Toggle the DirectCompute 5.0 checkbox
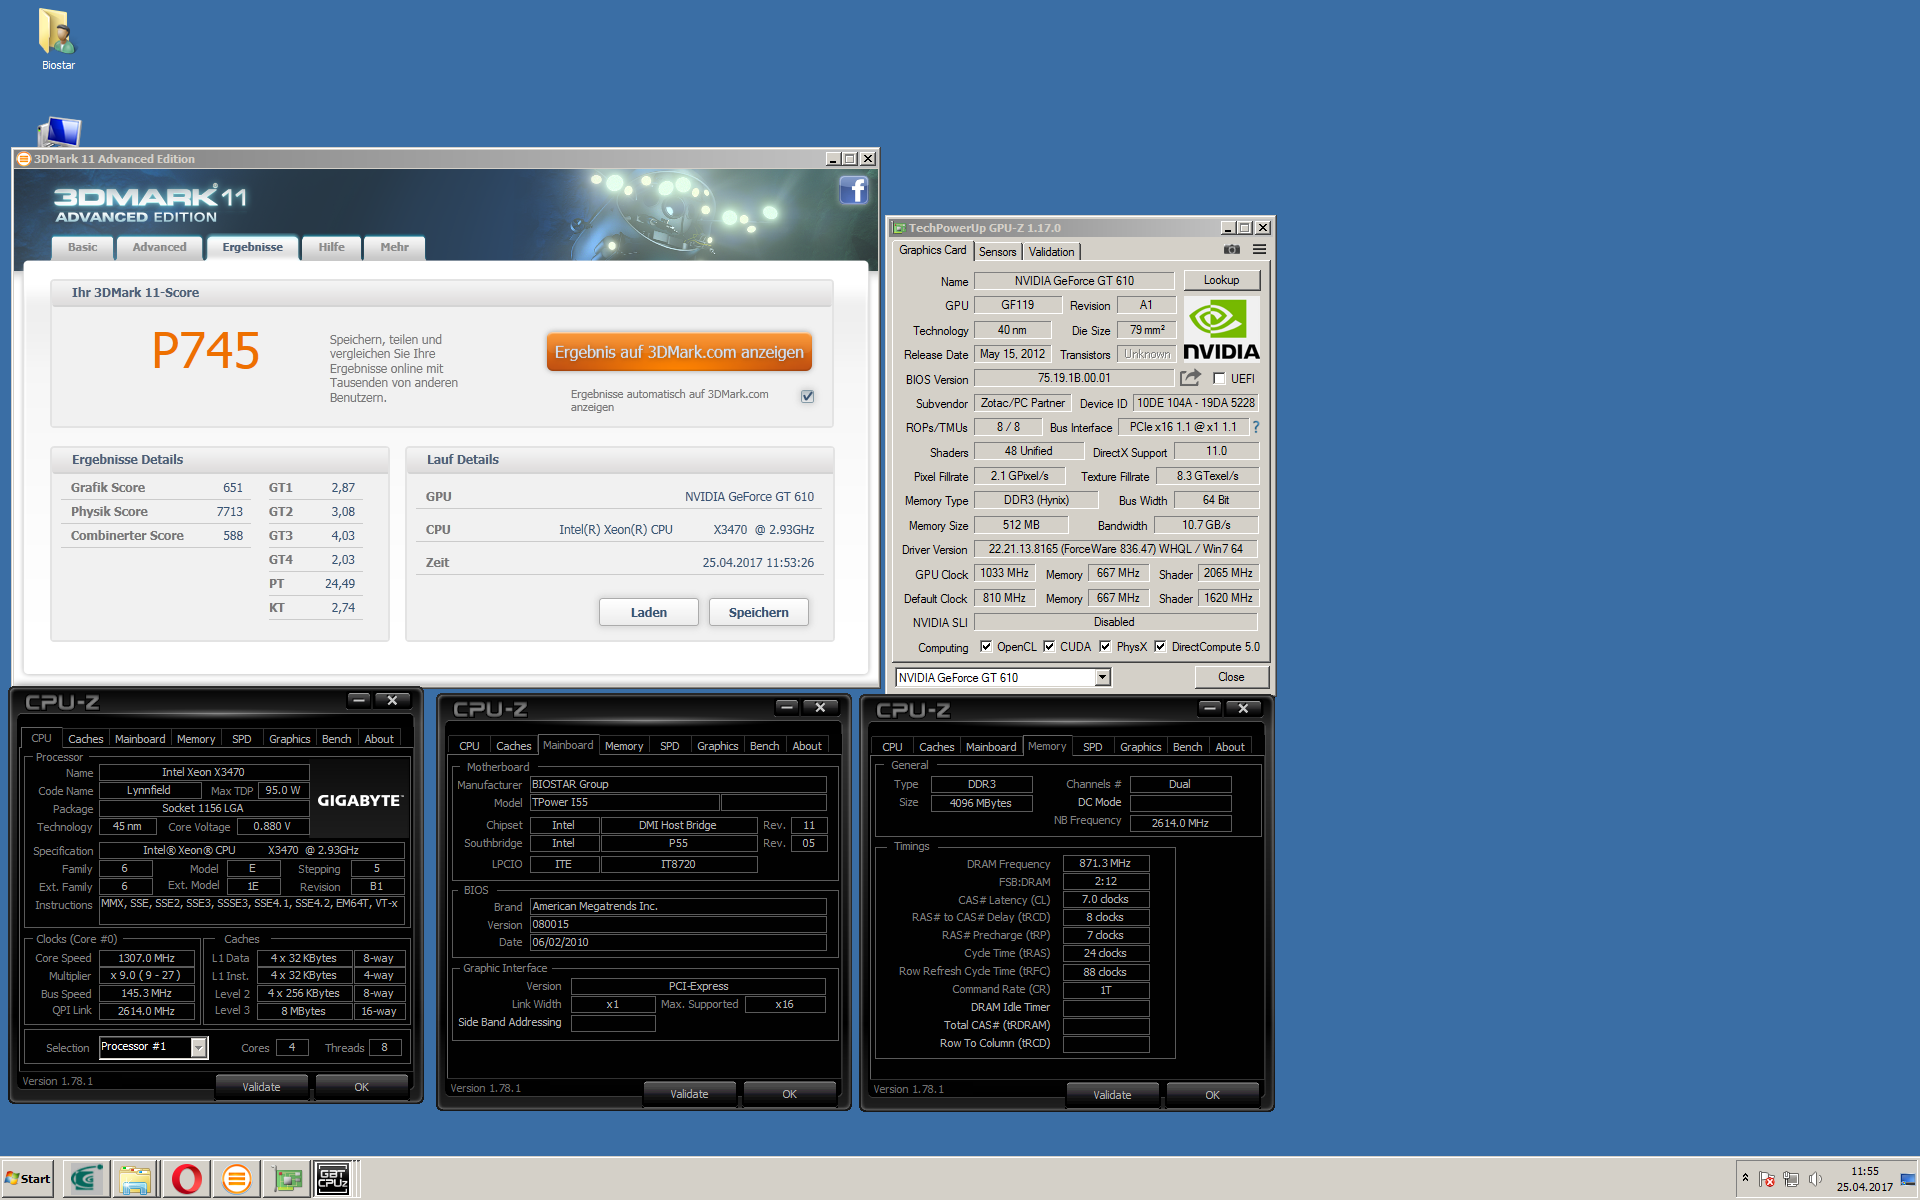The image size is (1920, 1200). click(x=1160, y=647)
